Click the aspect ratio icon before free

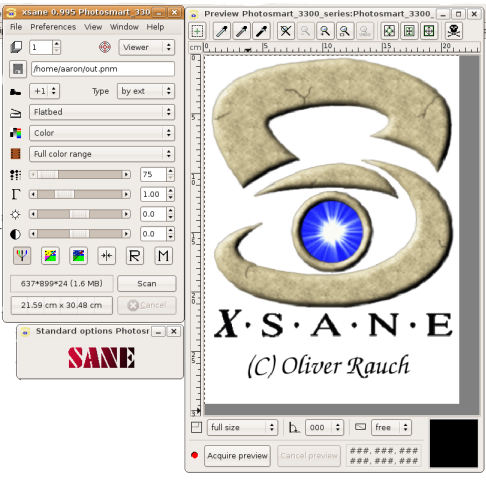point(360,427)
